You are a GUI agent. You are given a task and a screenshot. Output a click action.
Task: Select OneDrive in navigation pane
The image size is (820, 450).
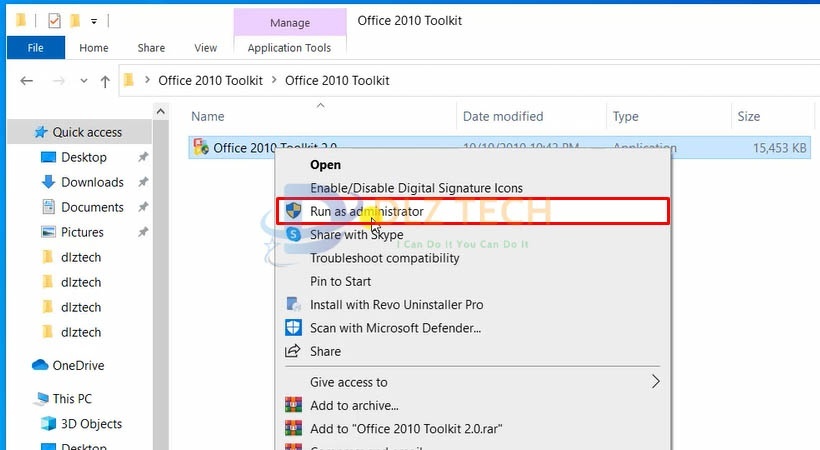tap(78, 365)
